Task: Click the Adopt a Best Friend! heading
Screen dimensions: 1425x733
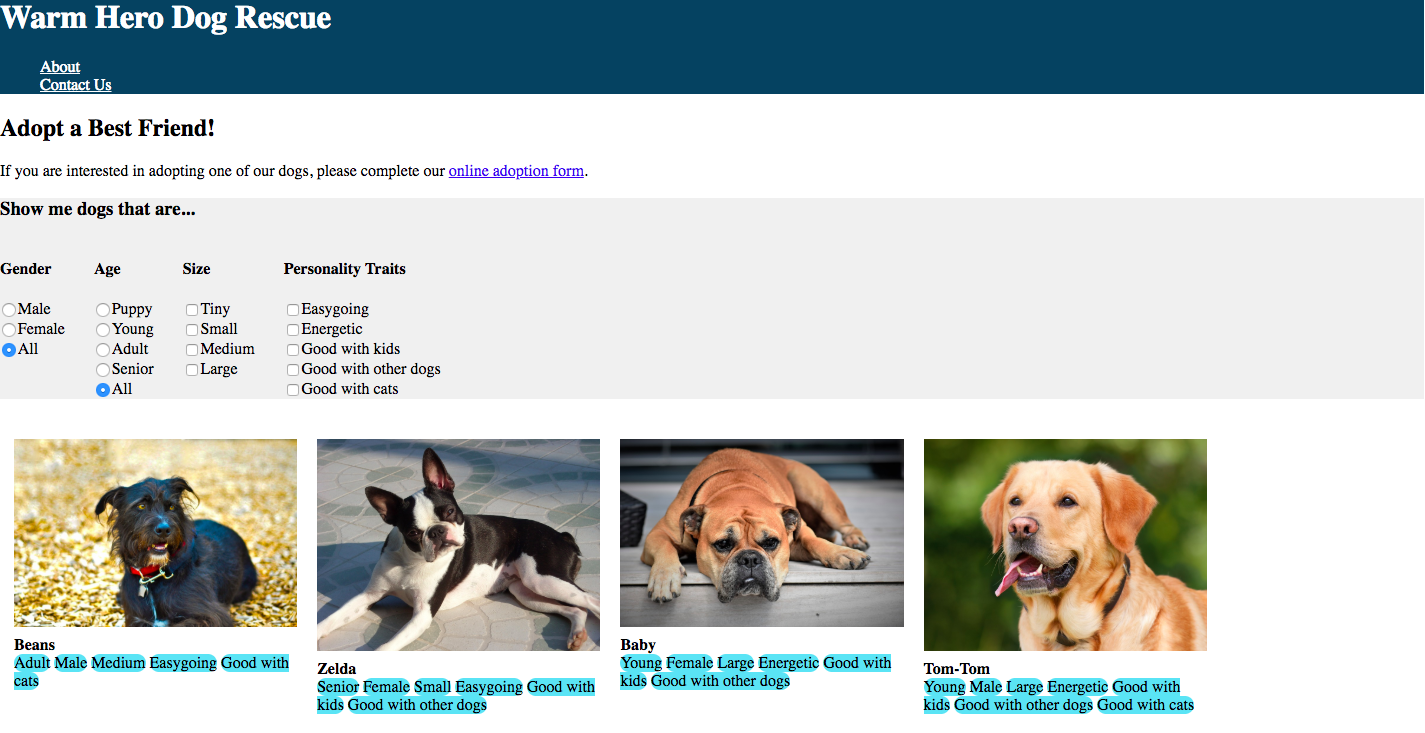Action: [108, 128]
